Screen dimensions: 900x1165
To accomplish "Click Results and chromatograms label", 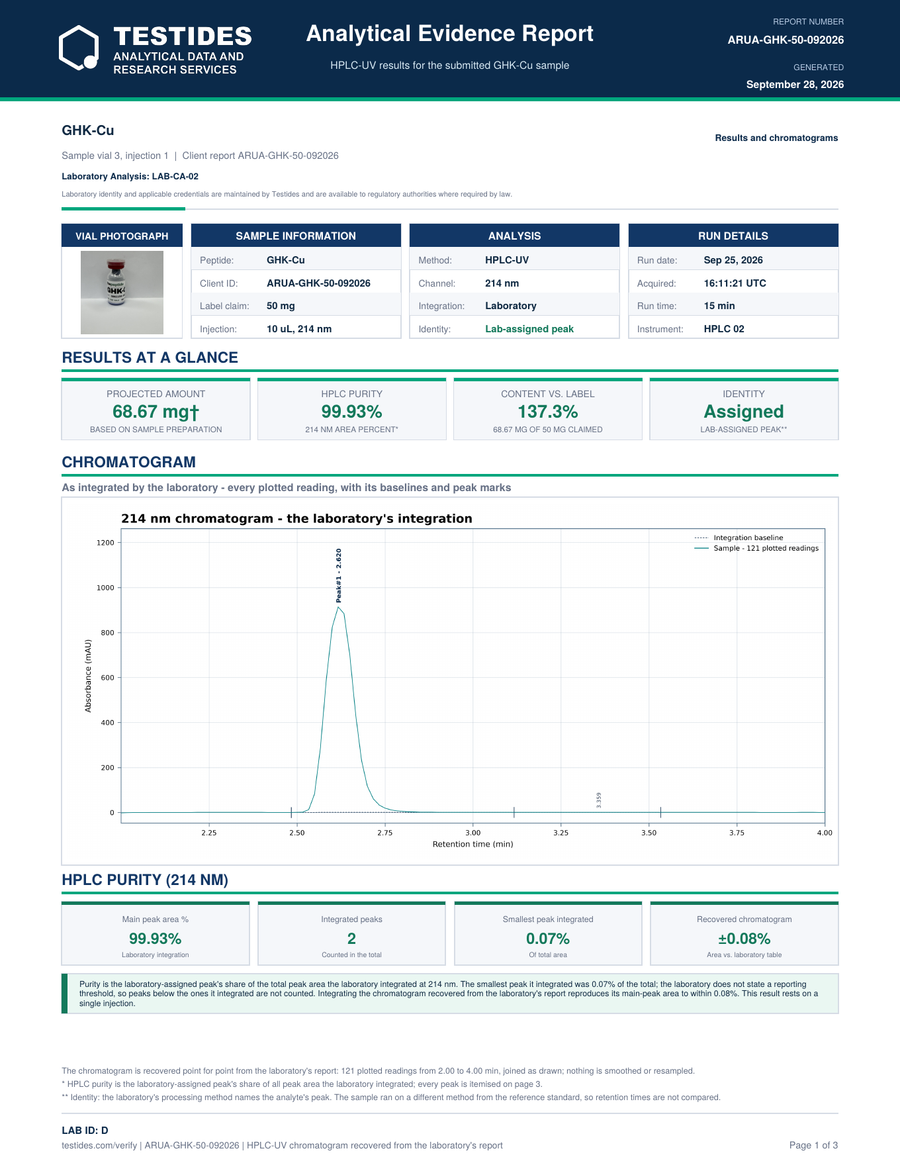I will [776, 137].
